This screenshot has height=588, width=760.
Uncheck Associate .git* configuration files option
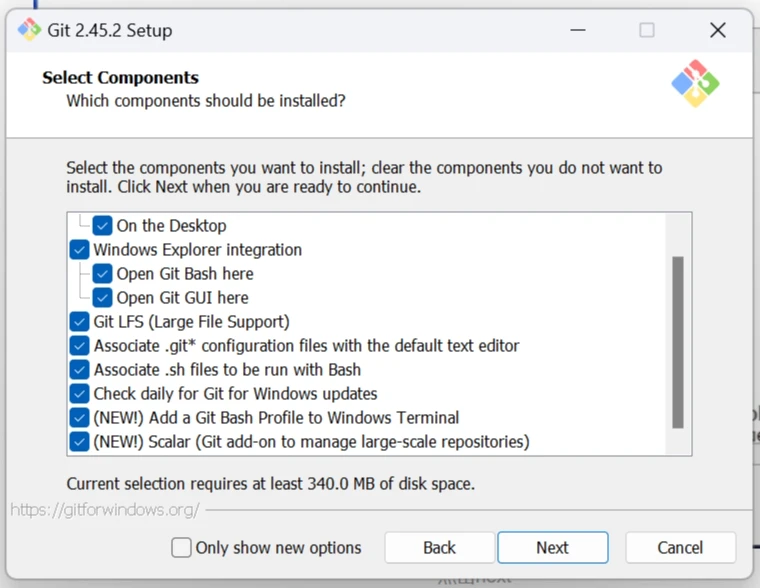[80, 346]
